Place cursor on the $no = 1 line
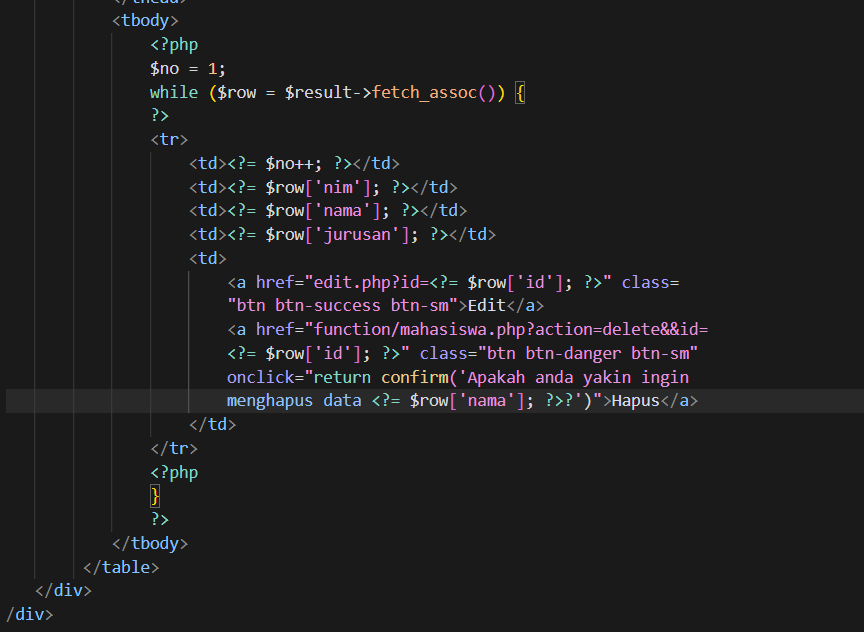The image size is (864, 632). (x=188, y=68)
